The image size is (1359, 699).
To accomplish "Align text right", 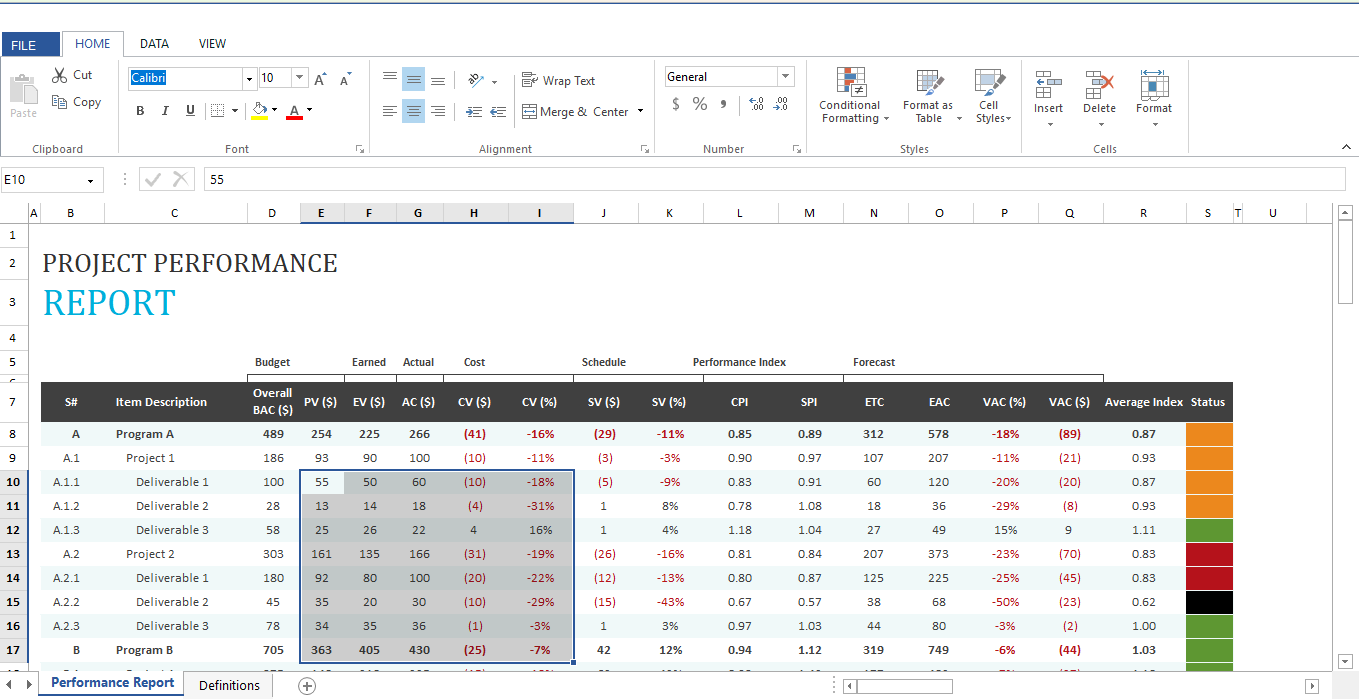I will [x=438, y=112].
